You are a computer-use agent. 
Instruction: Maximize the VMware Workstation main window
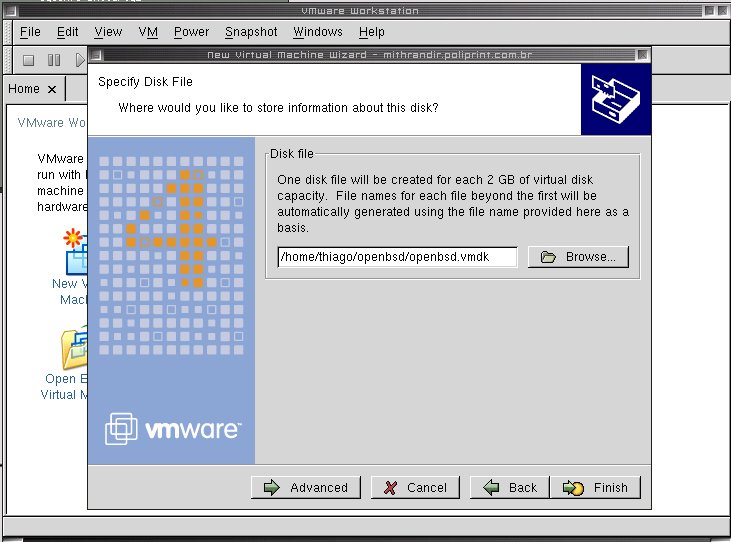tap(709, 10)
